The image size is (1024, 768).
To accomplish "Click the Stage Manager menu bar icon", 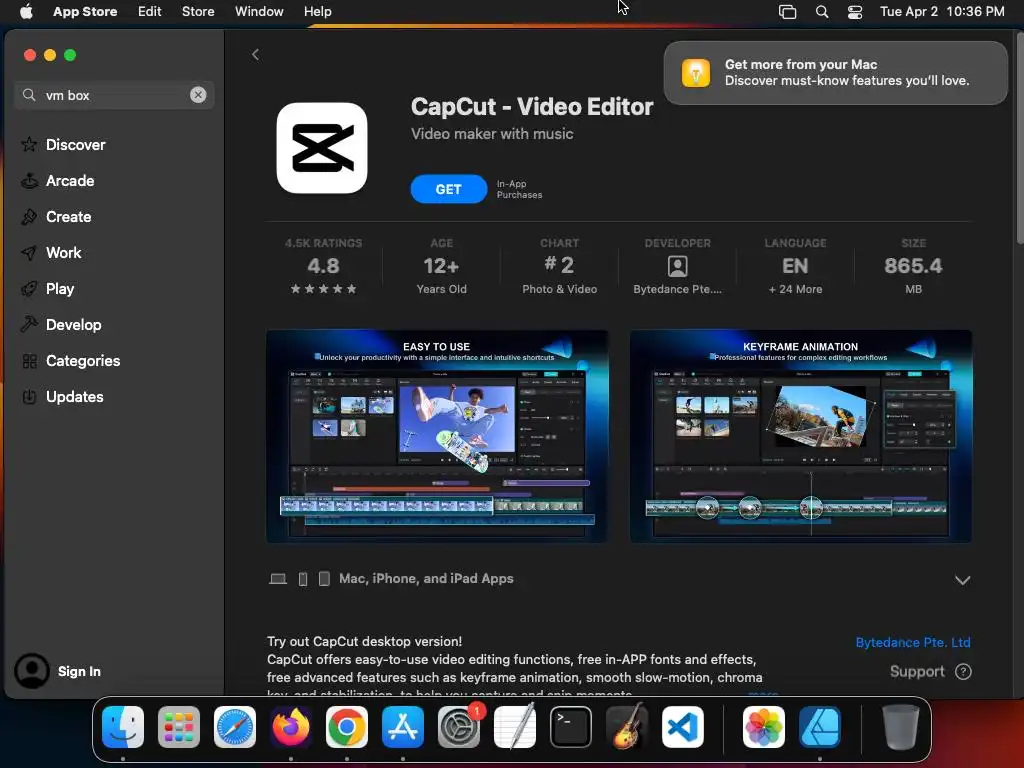I will (x=788, y=12).
